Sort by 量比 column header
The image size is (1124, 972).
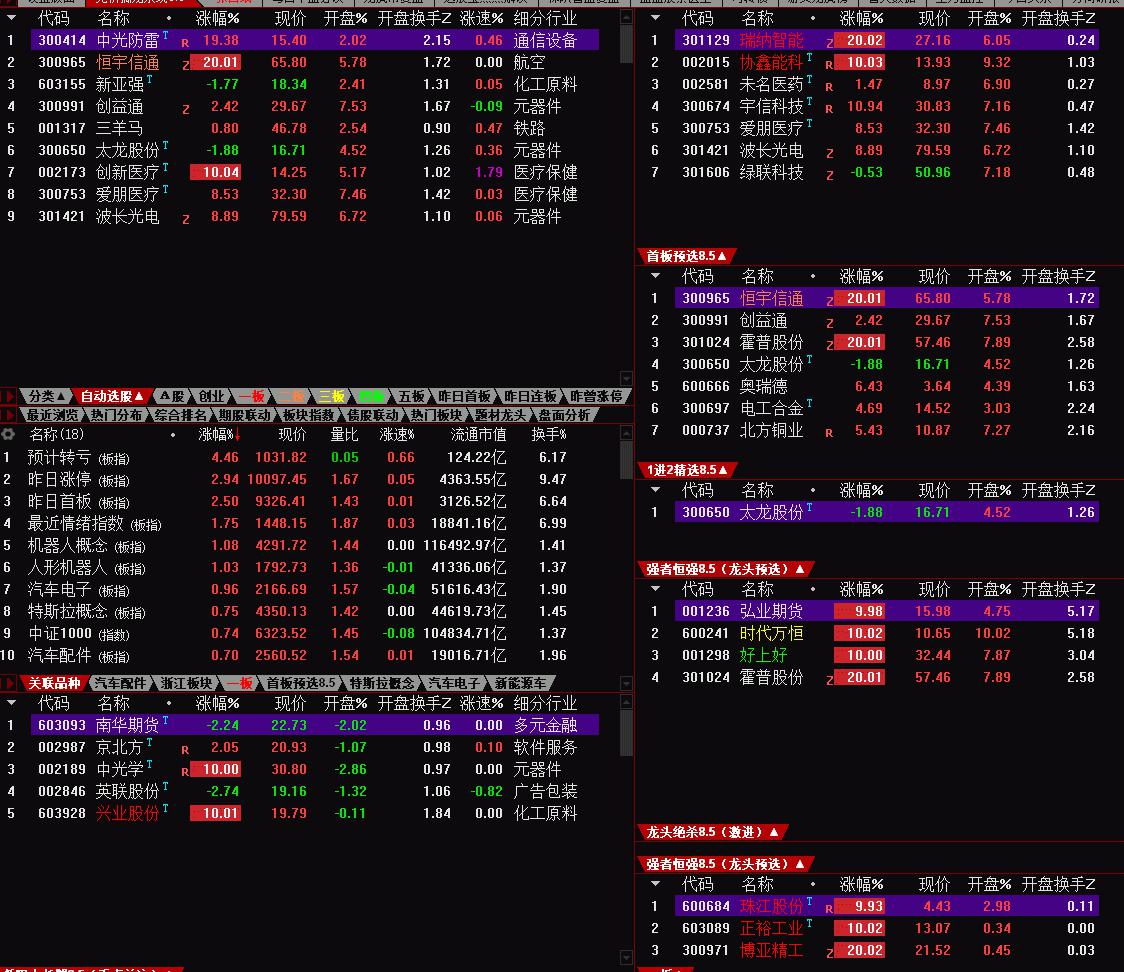pos(343,434)
